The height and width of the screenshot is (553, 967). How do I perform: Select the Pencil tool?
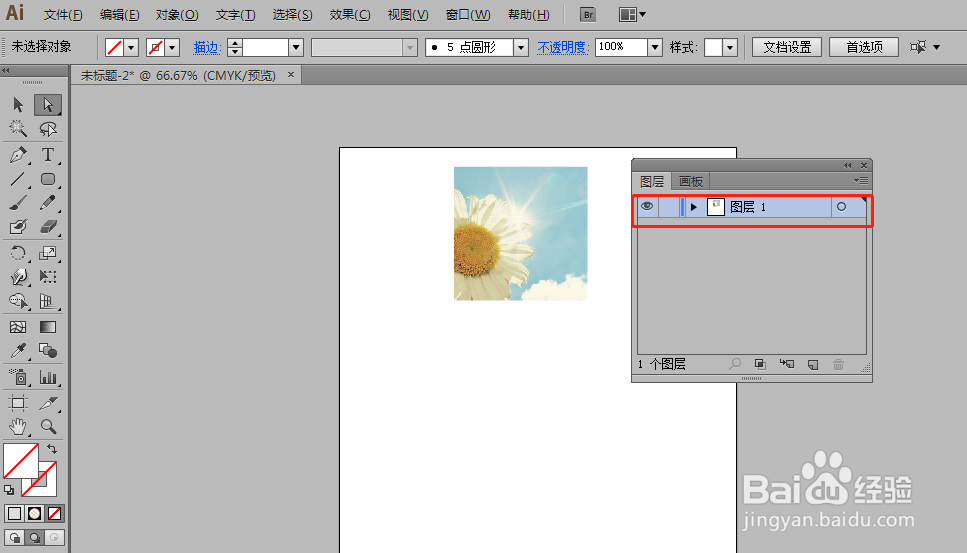[47, 203]
